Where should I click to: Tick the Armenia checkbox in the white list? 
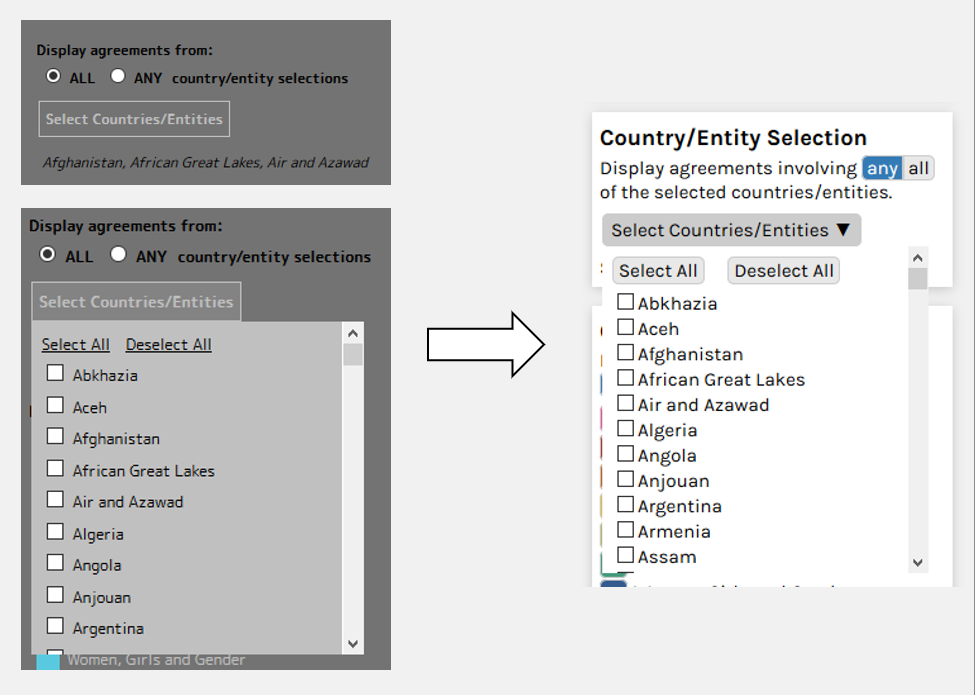point(625,530)
